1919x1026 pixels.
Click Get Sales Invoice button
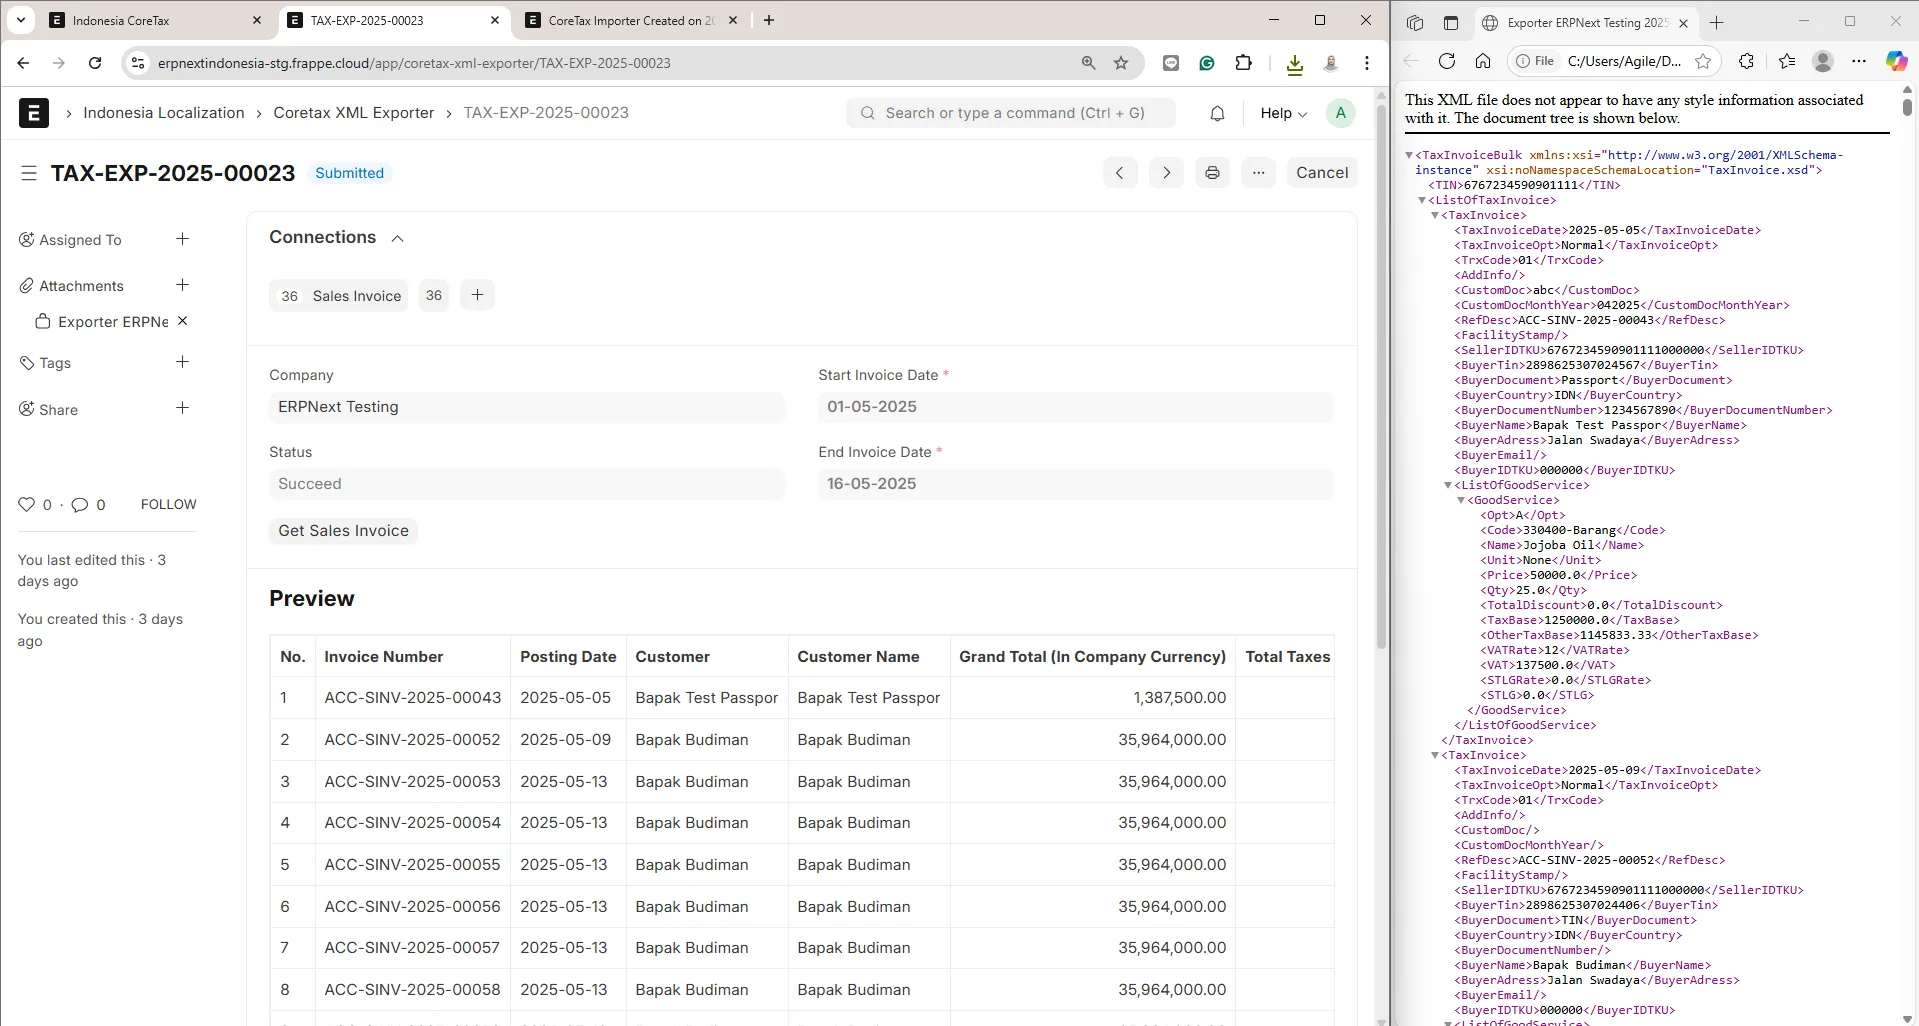[x=343, y=531]
